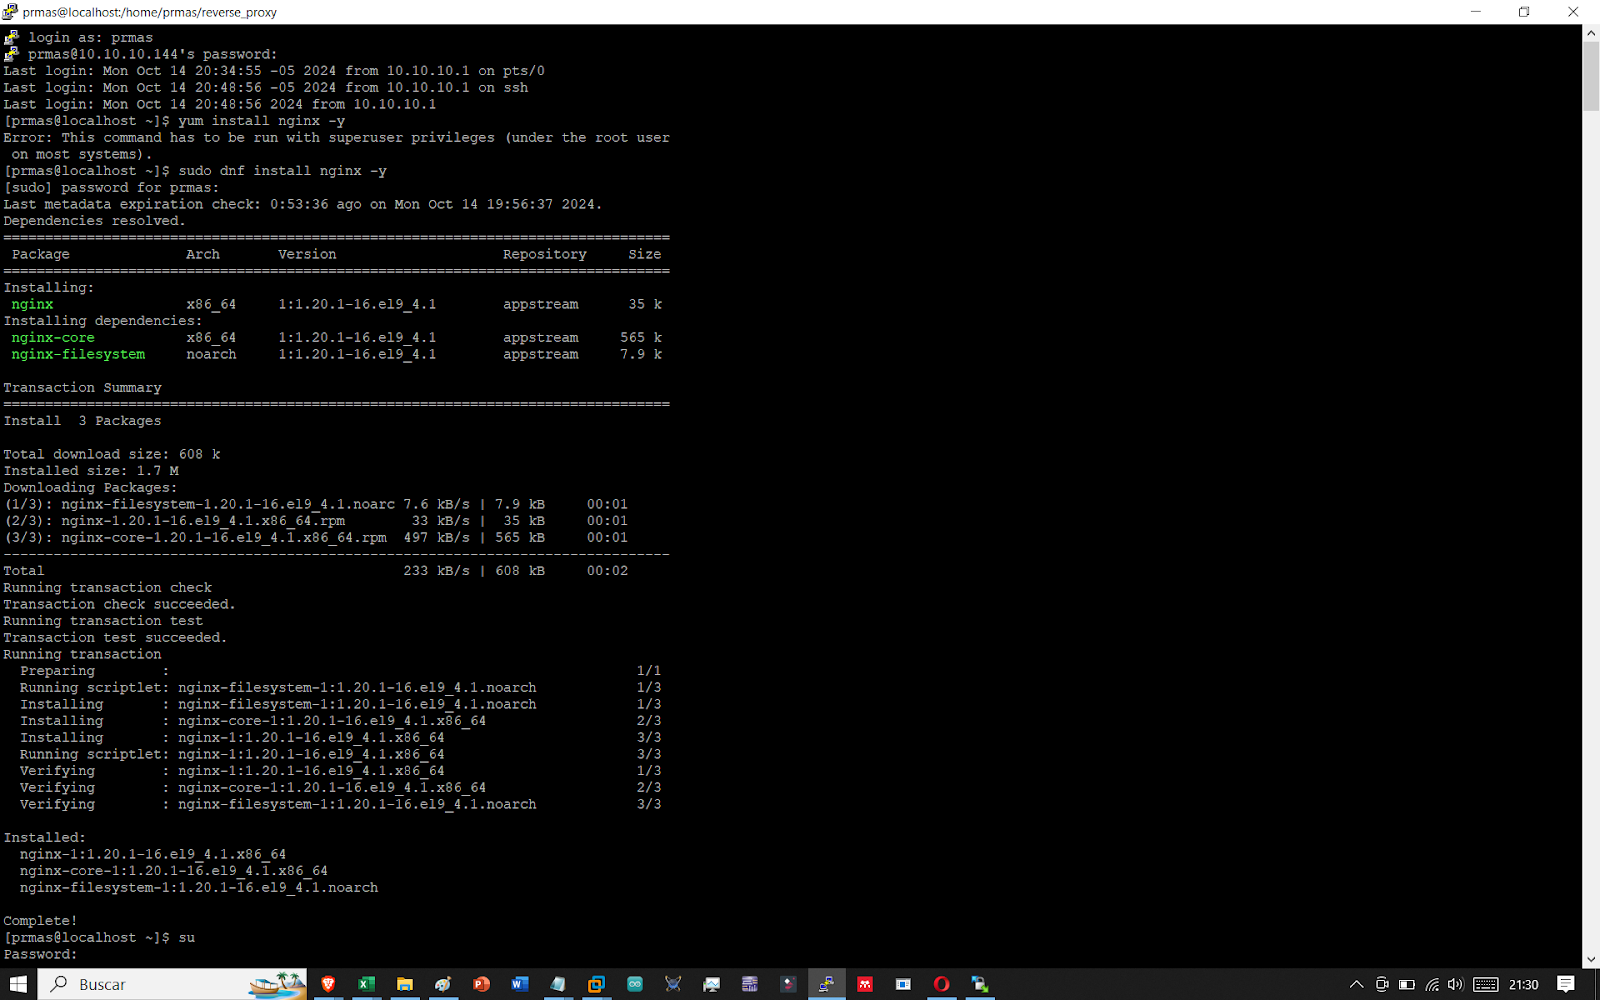Open File Explorer from the taskbar

click(405, 984)
